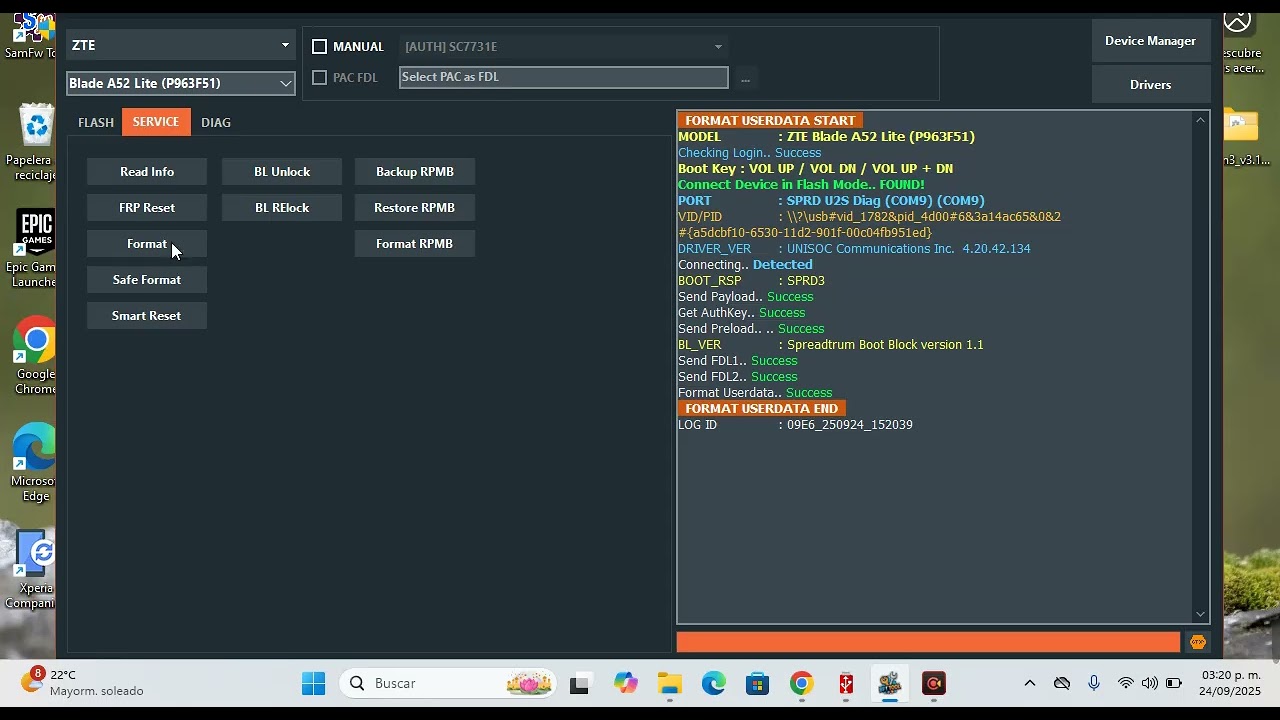Click the 'Boot Key : VOL UP' log line

pyautogui.click(x=816, y=169)
